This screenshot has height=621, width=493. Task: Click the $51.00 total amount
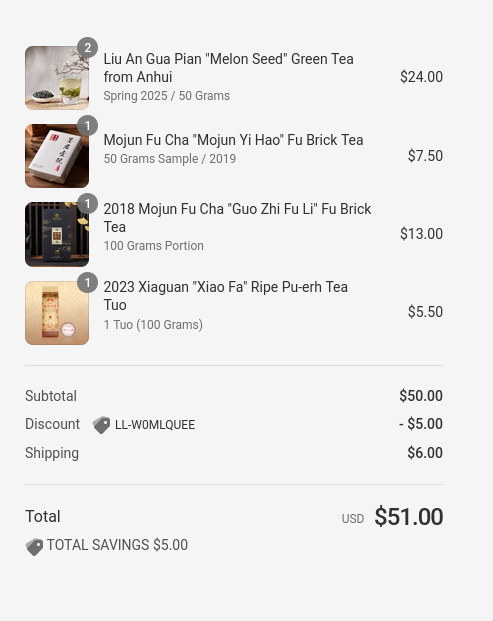(x=409, y=516)
